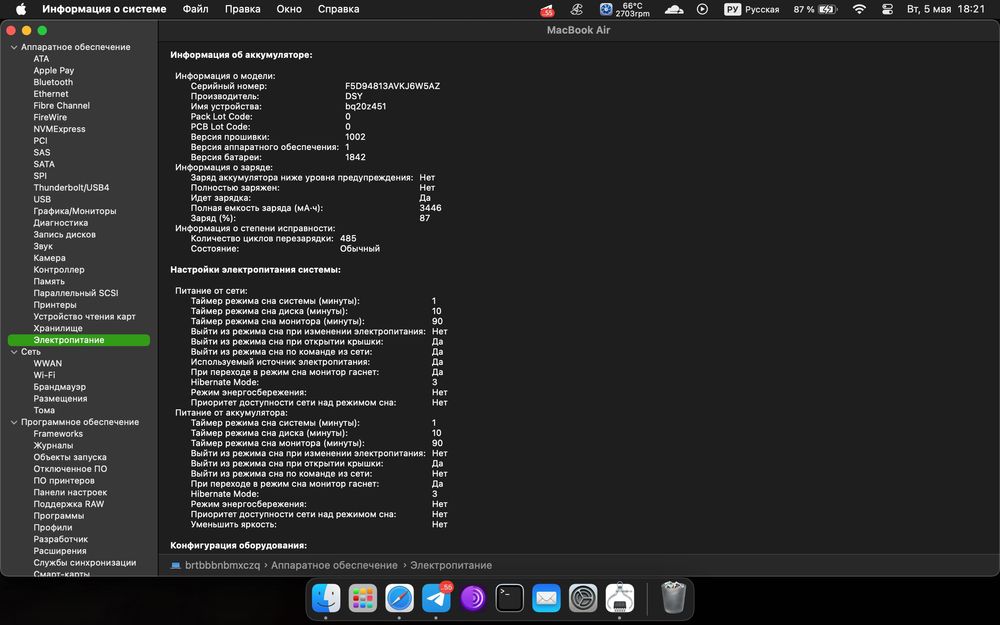Click Электропитание in the path bar

(x=451, y=565)
